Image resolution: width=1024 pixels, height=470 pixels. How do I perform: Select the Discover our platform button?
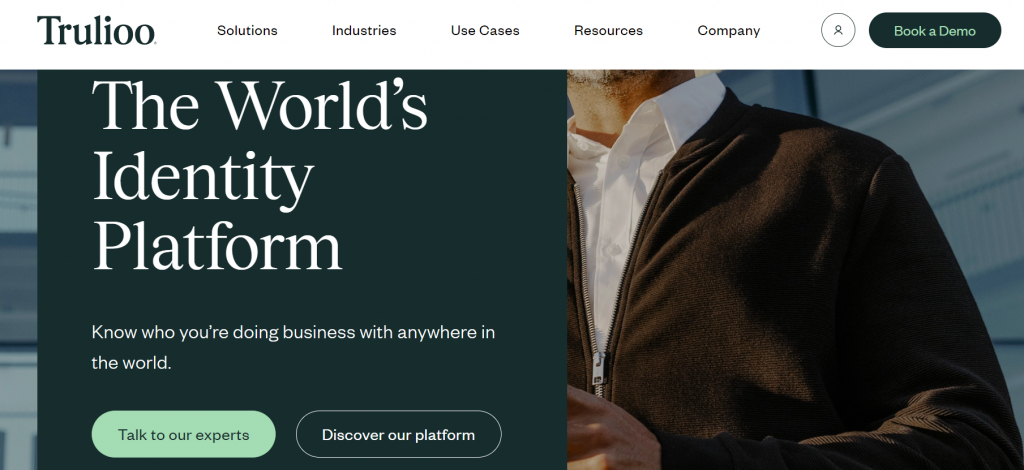point(398,434)
